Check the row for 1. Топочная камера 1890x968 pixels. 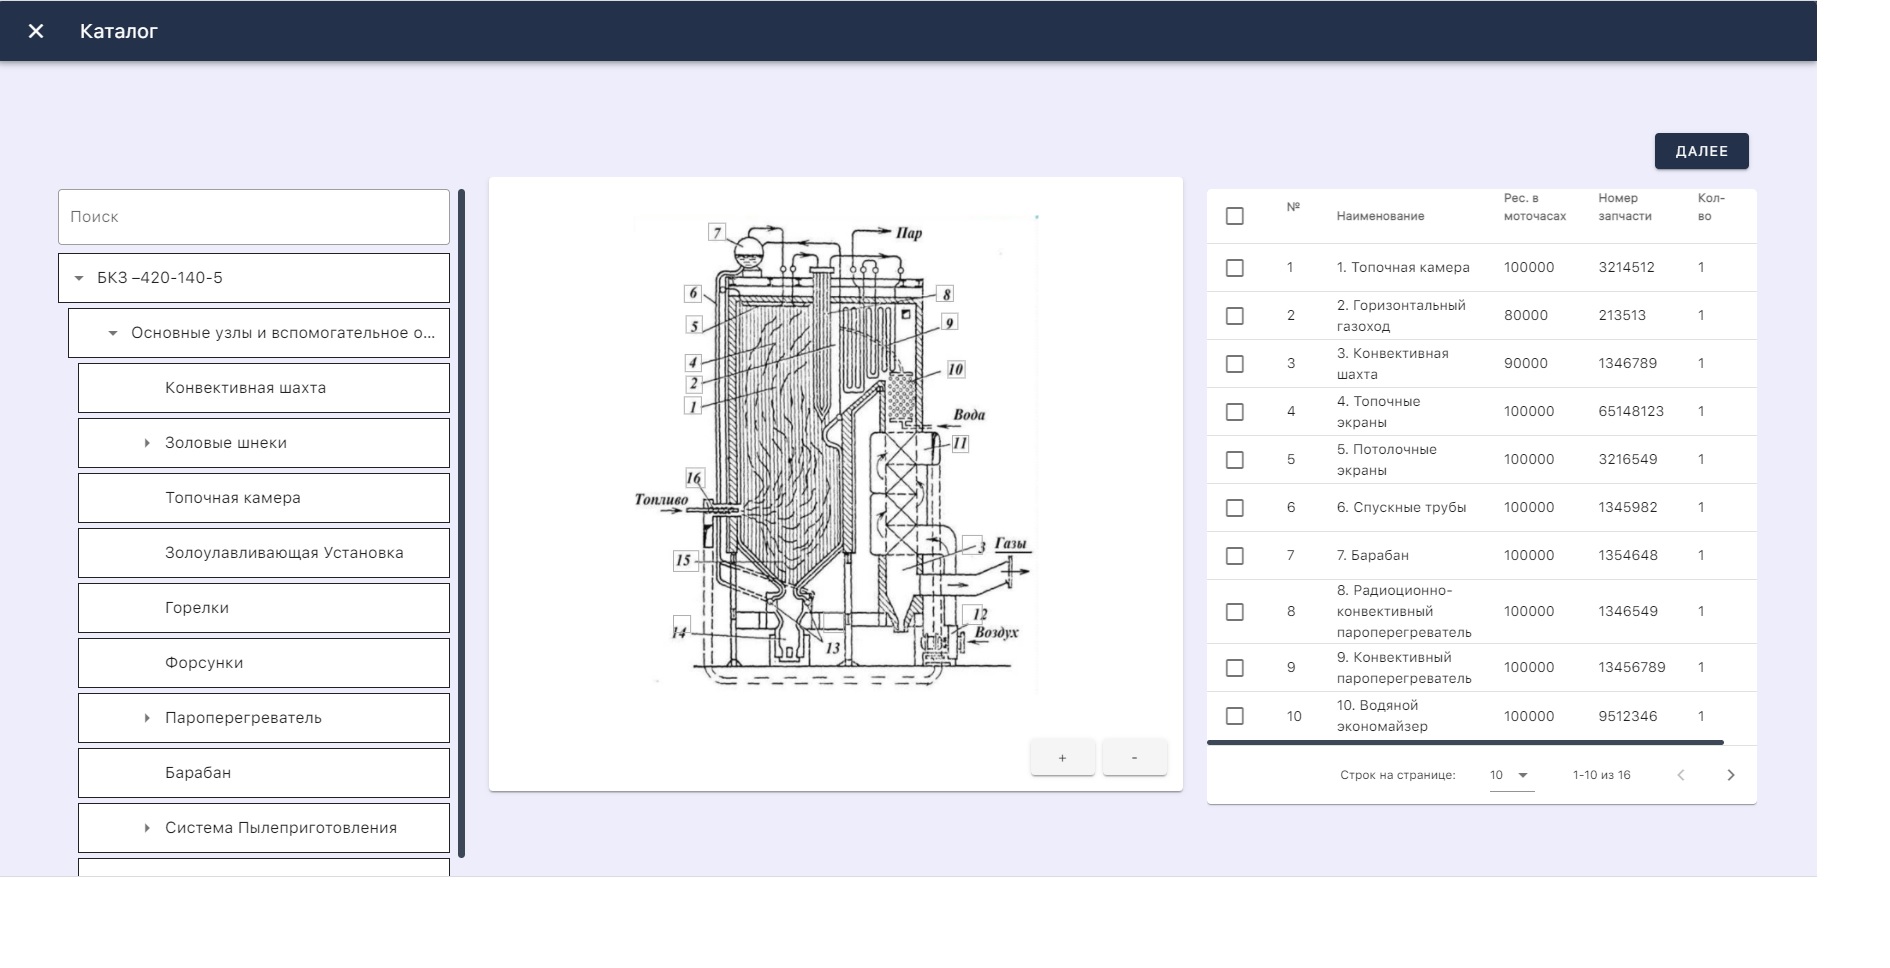(x=1235, y=268)
